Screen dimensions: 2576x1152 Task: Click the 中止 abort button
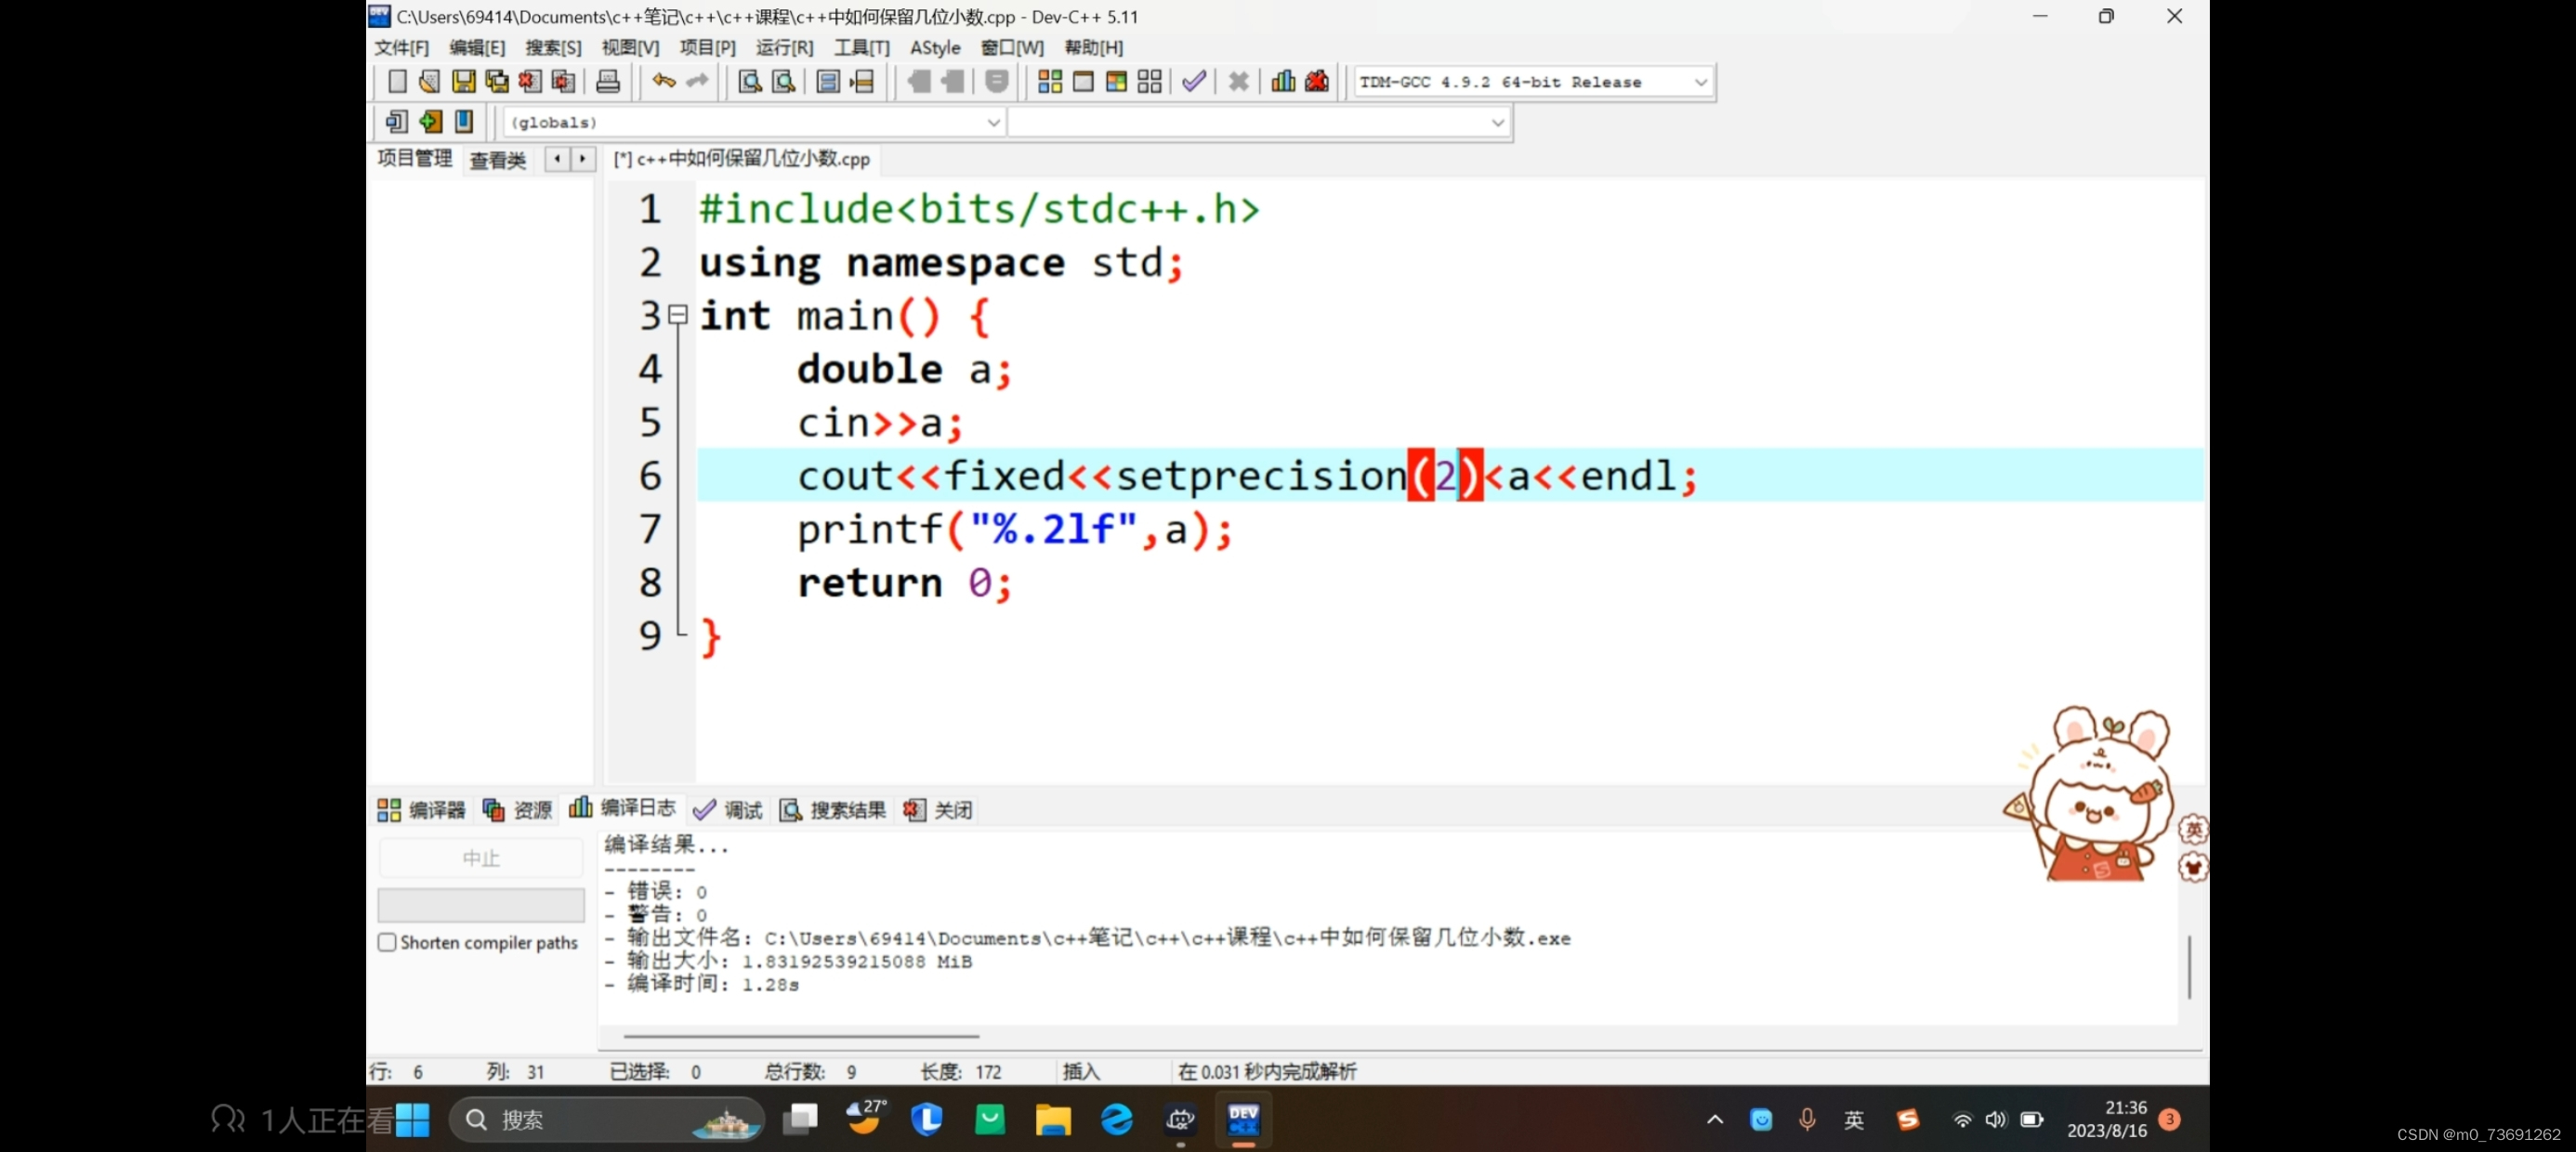(x=481, y=858)
